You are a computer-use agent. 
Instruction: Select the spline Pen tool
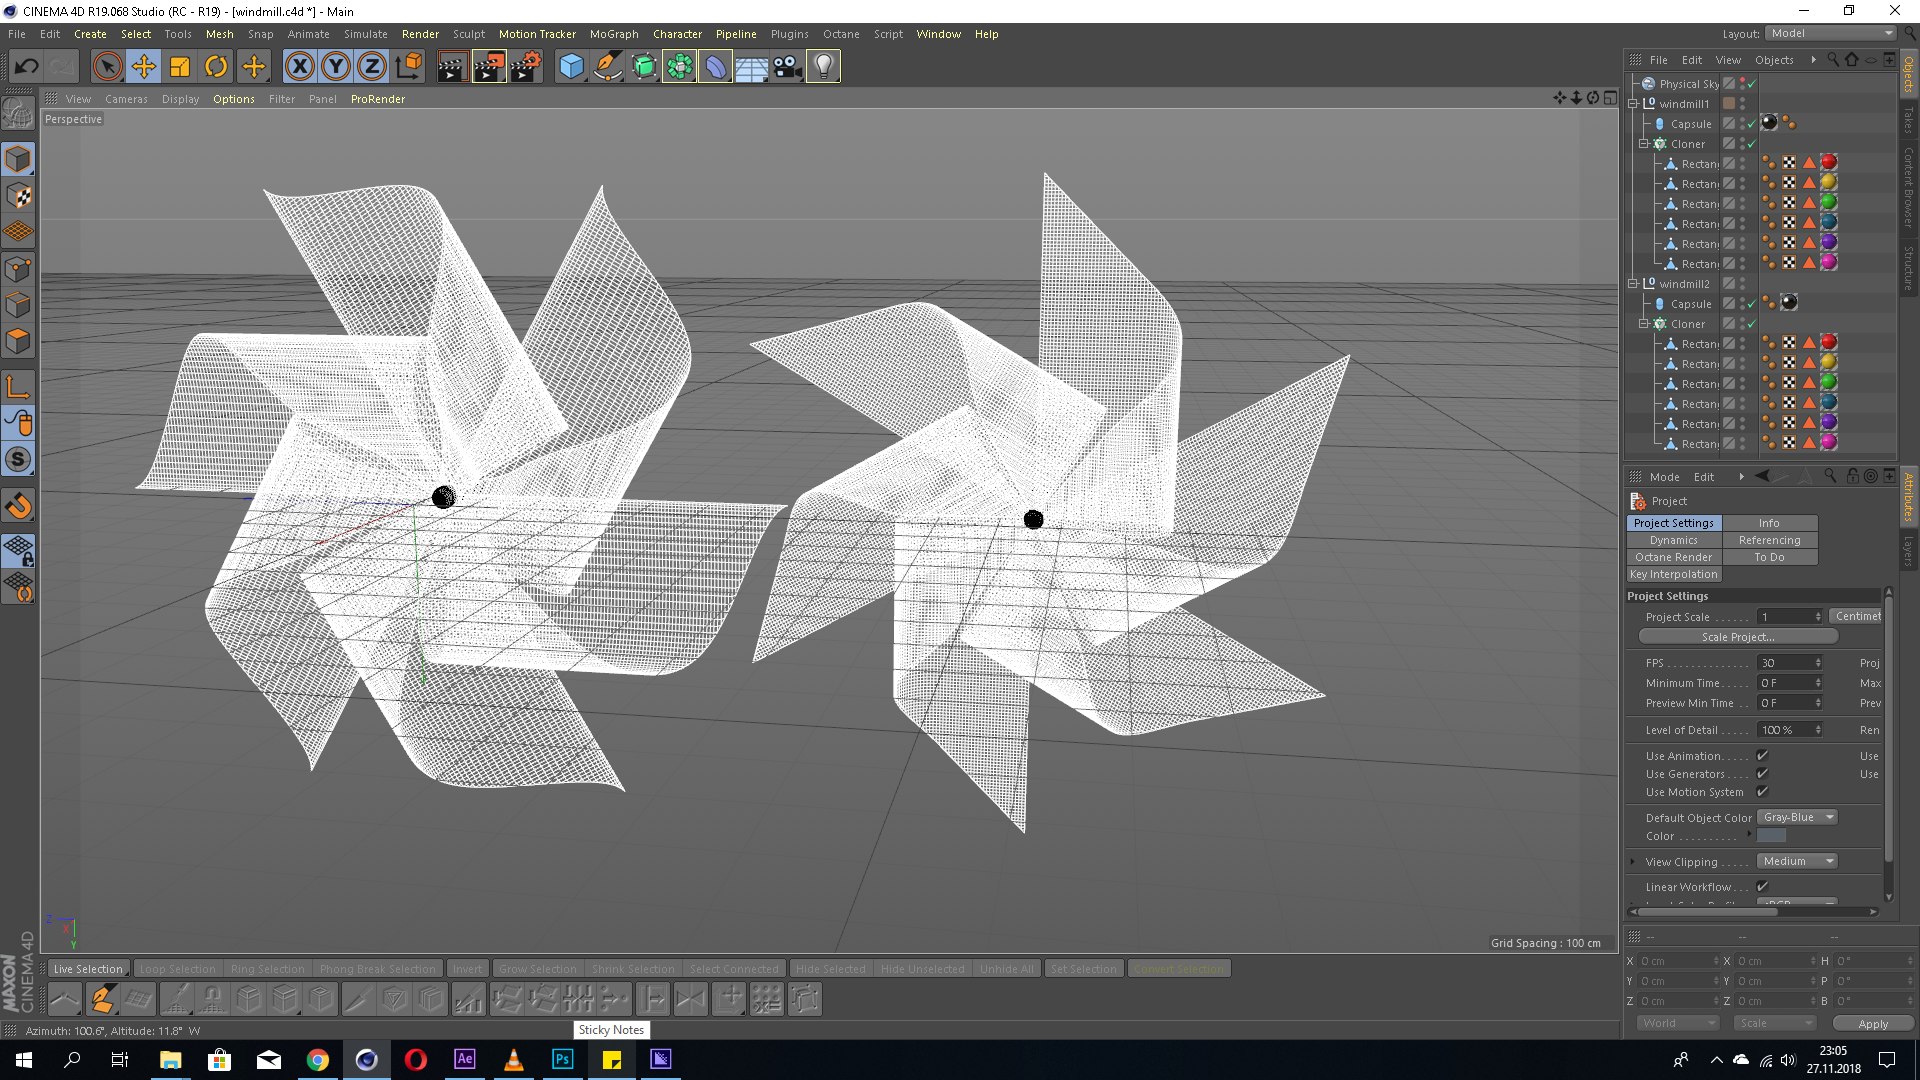pos(607,67)
